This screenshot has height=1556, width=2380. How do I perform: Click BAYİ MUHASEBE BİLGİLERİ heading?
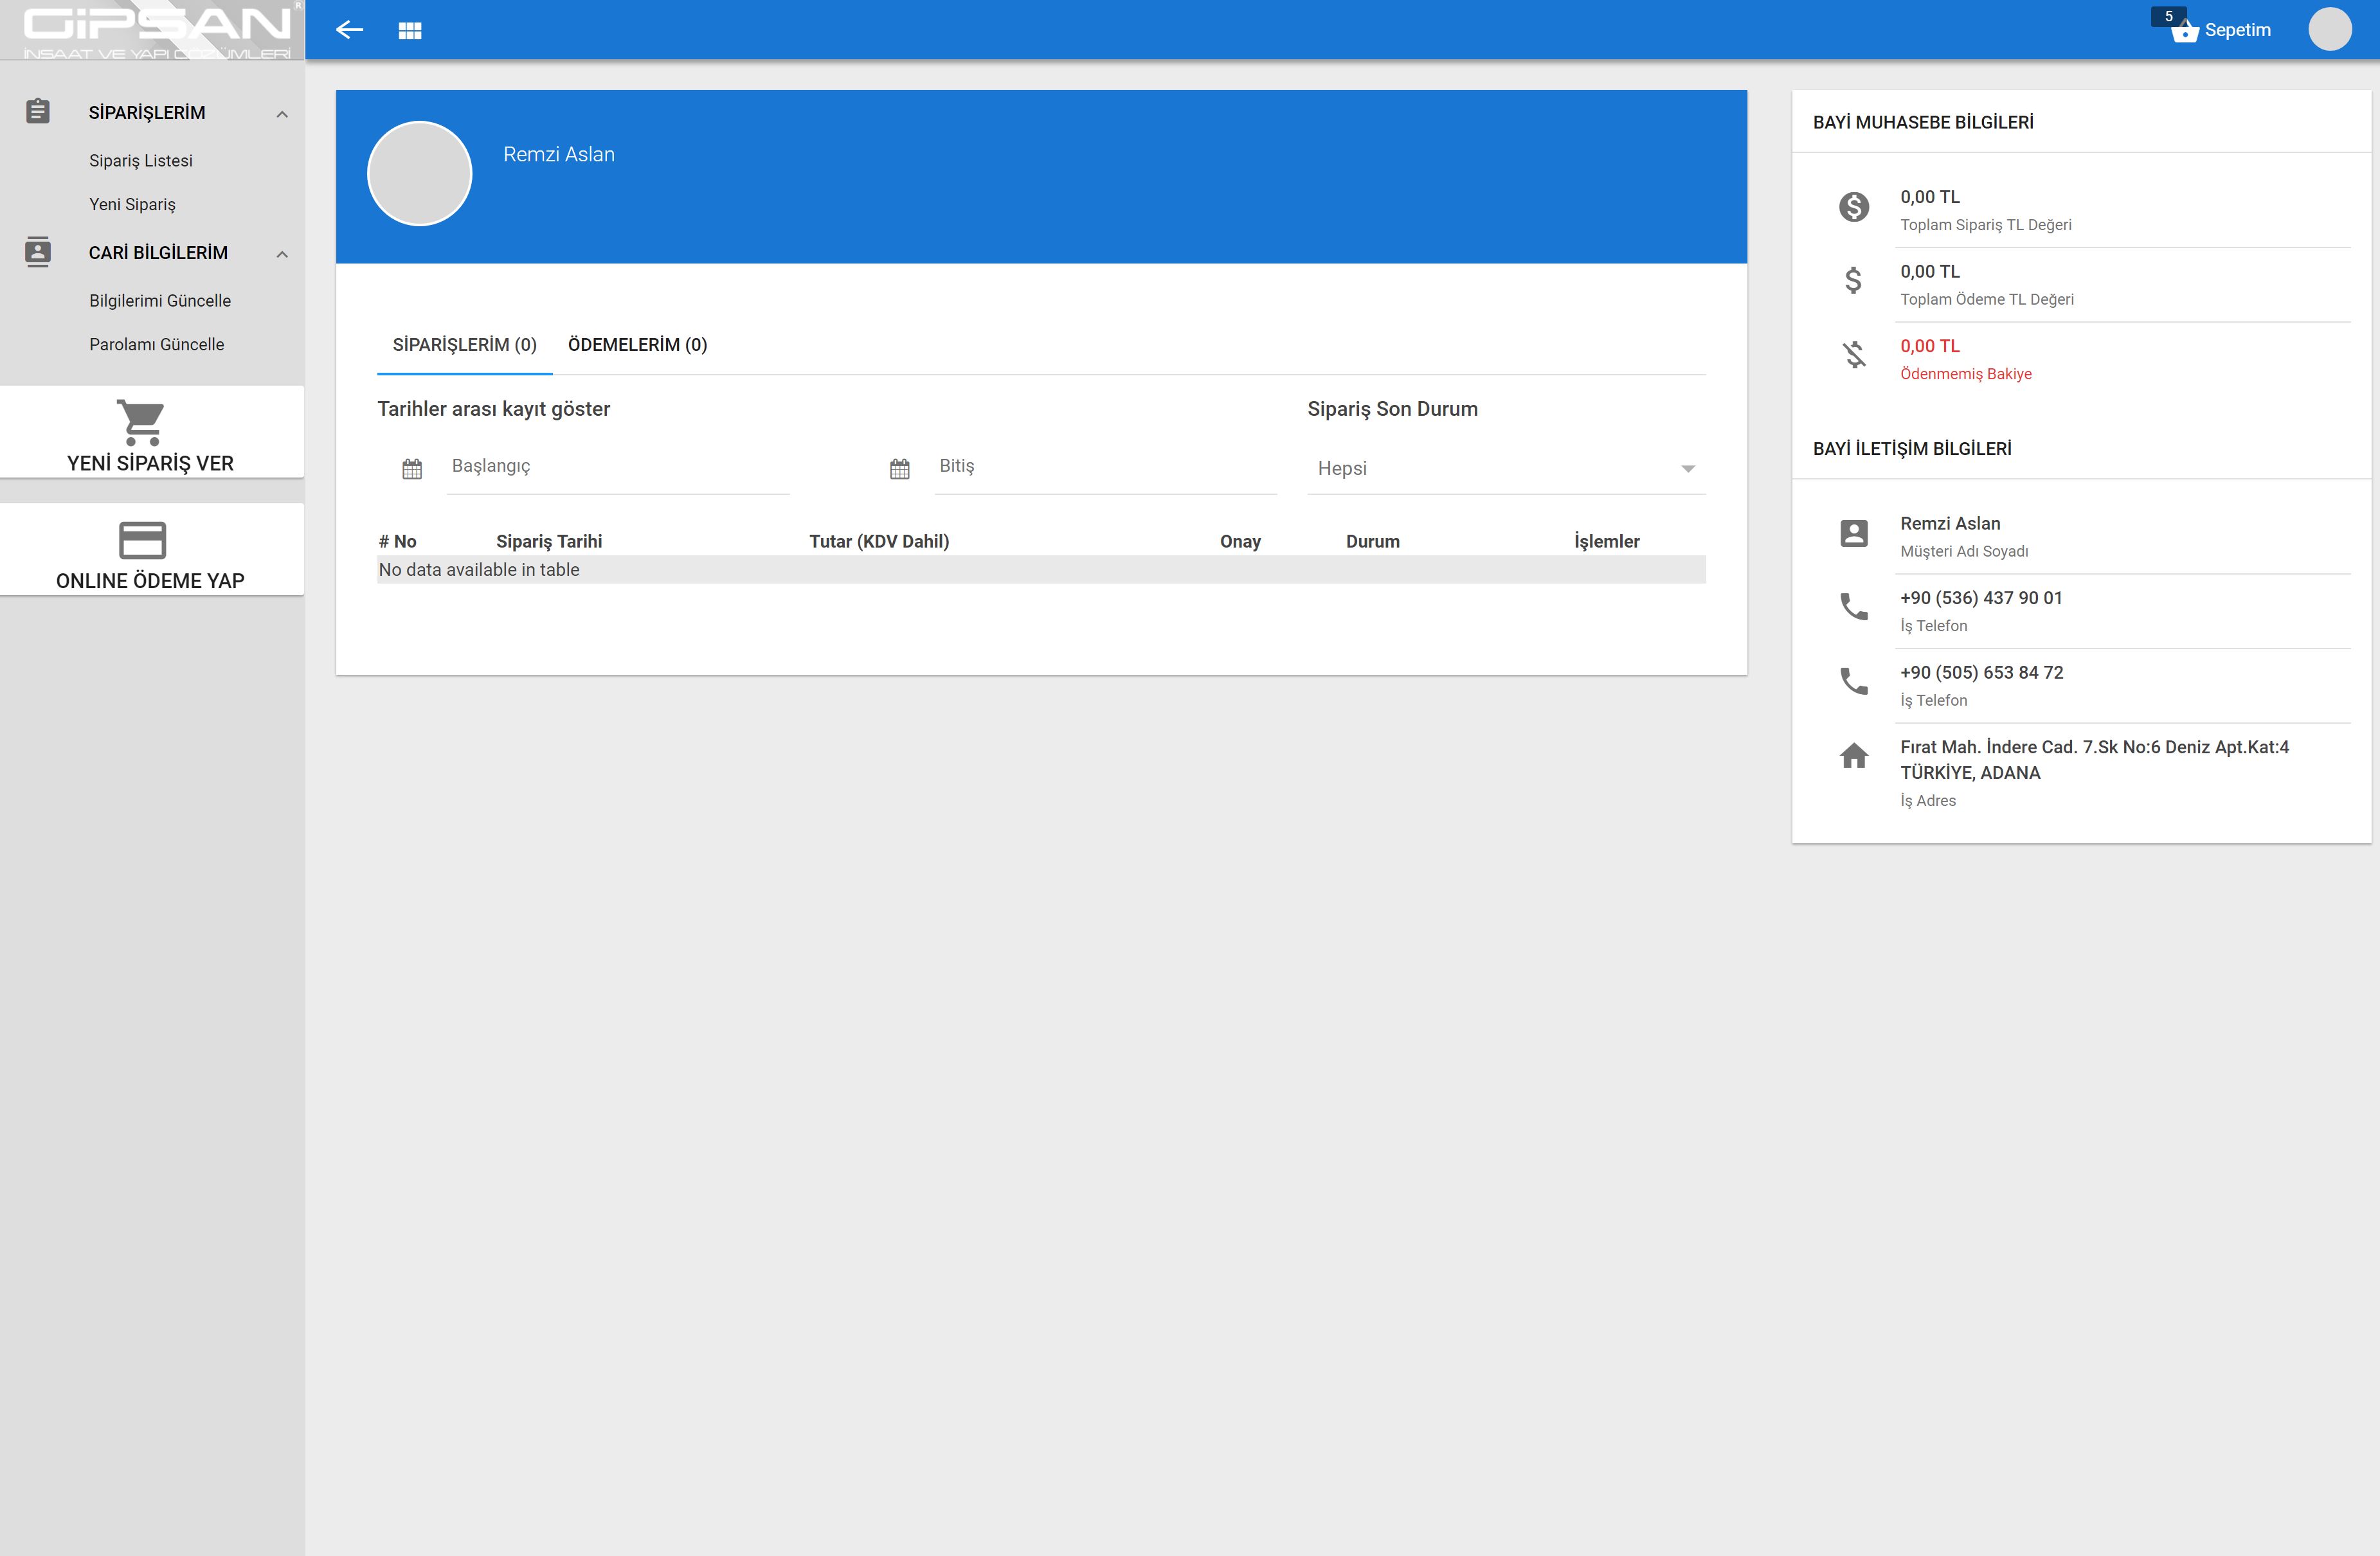1923,122
